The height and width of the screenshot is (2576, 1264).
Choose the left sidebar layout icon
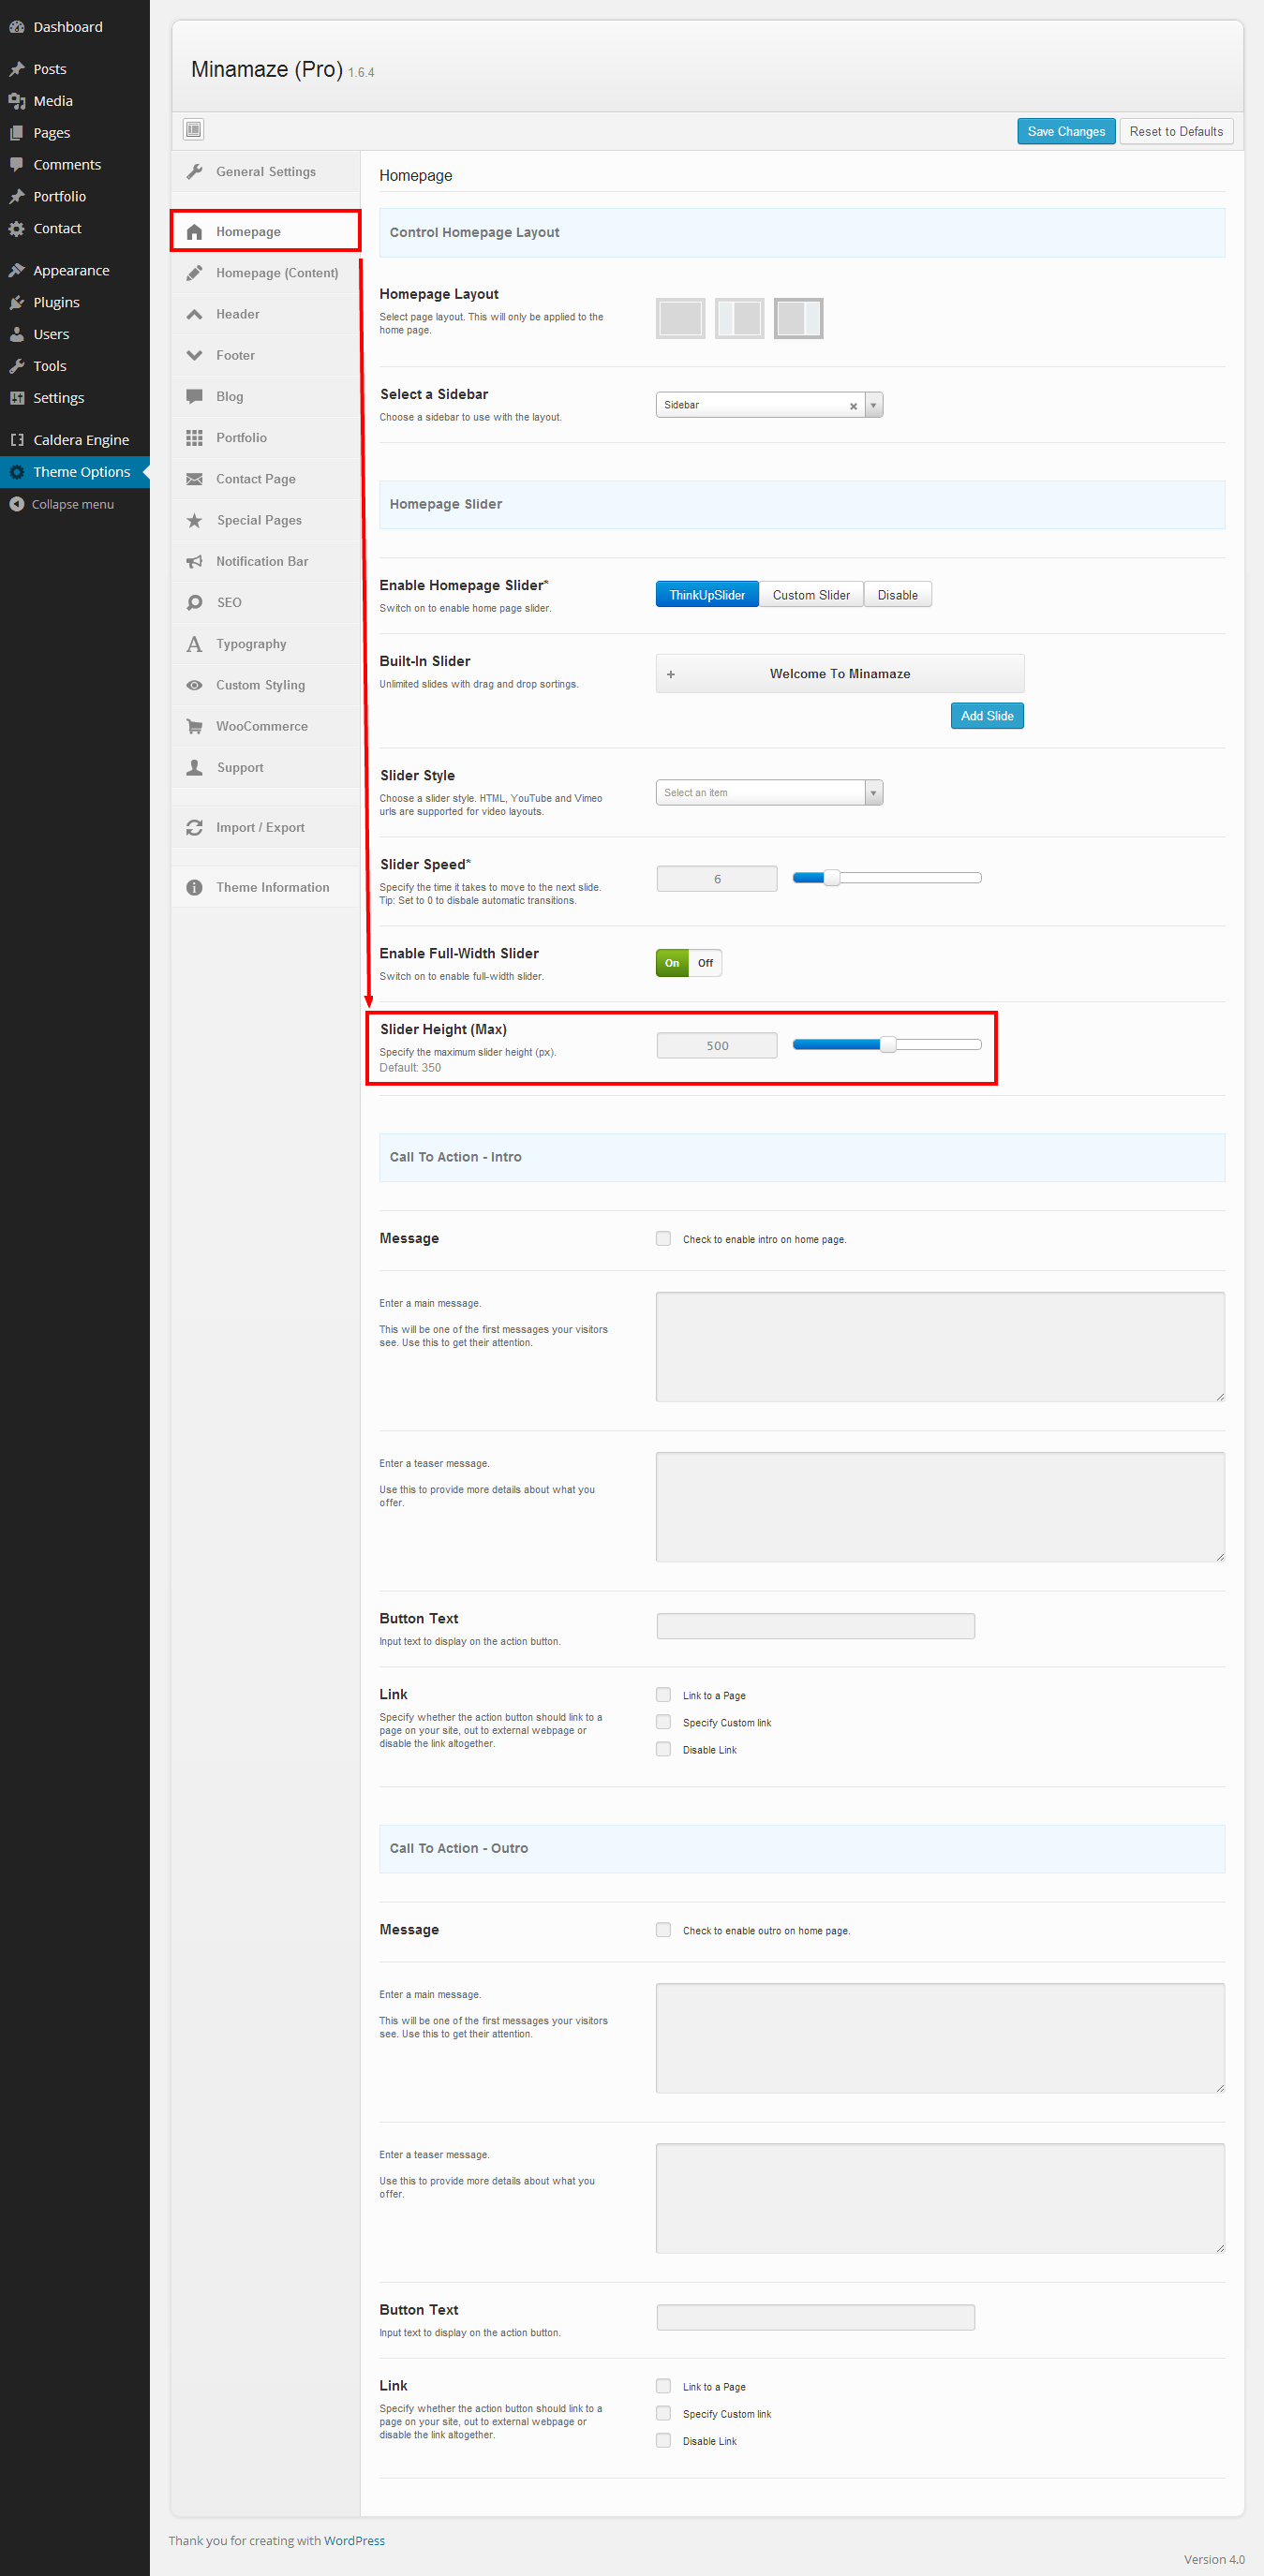[x=739, y=319]
